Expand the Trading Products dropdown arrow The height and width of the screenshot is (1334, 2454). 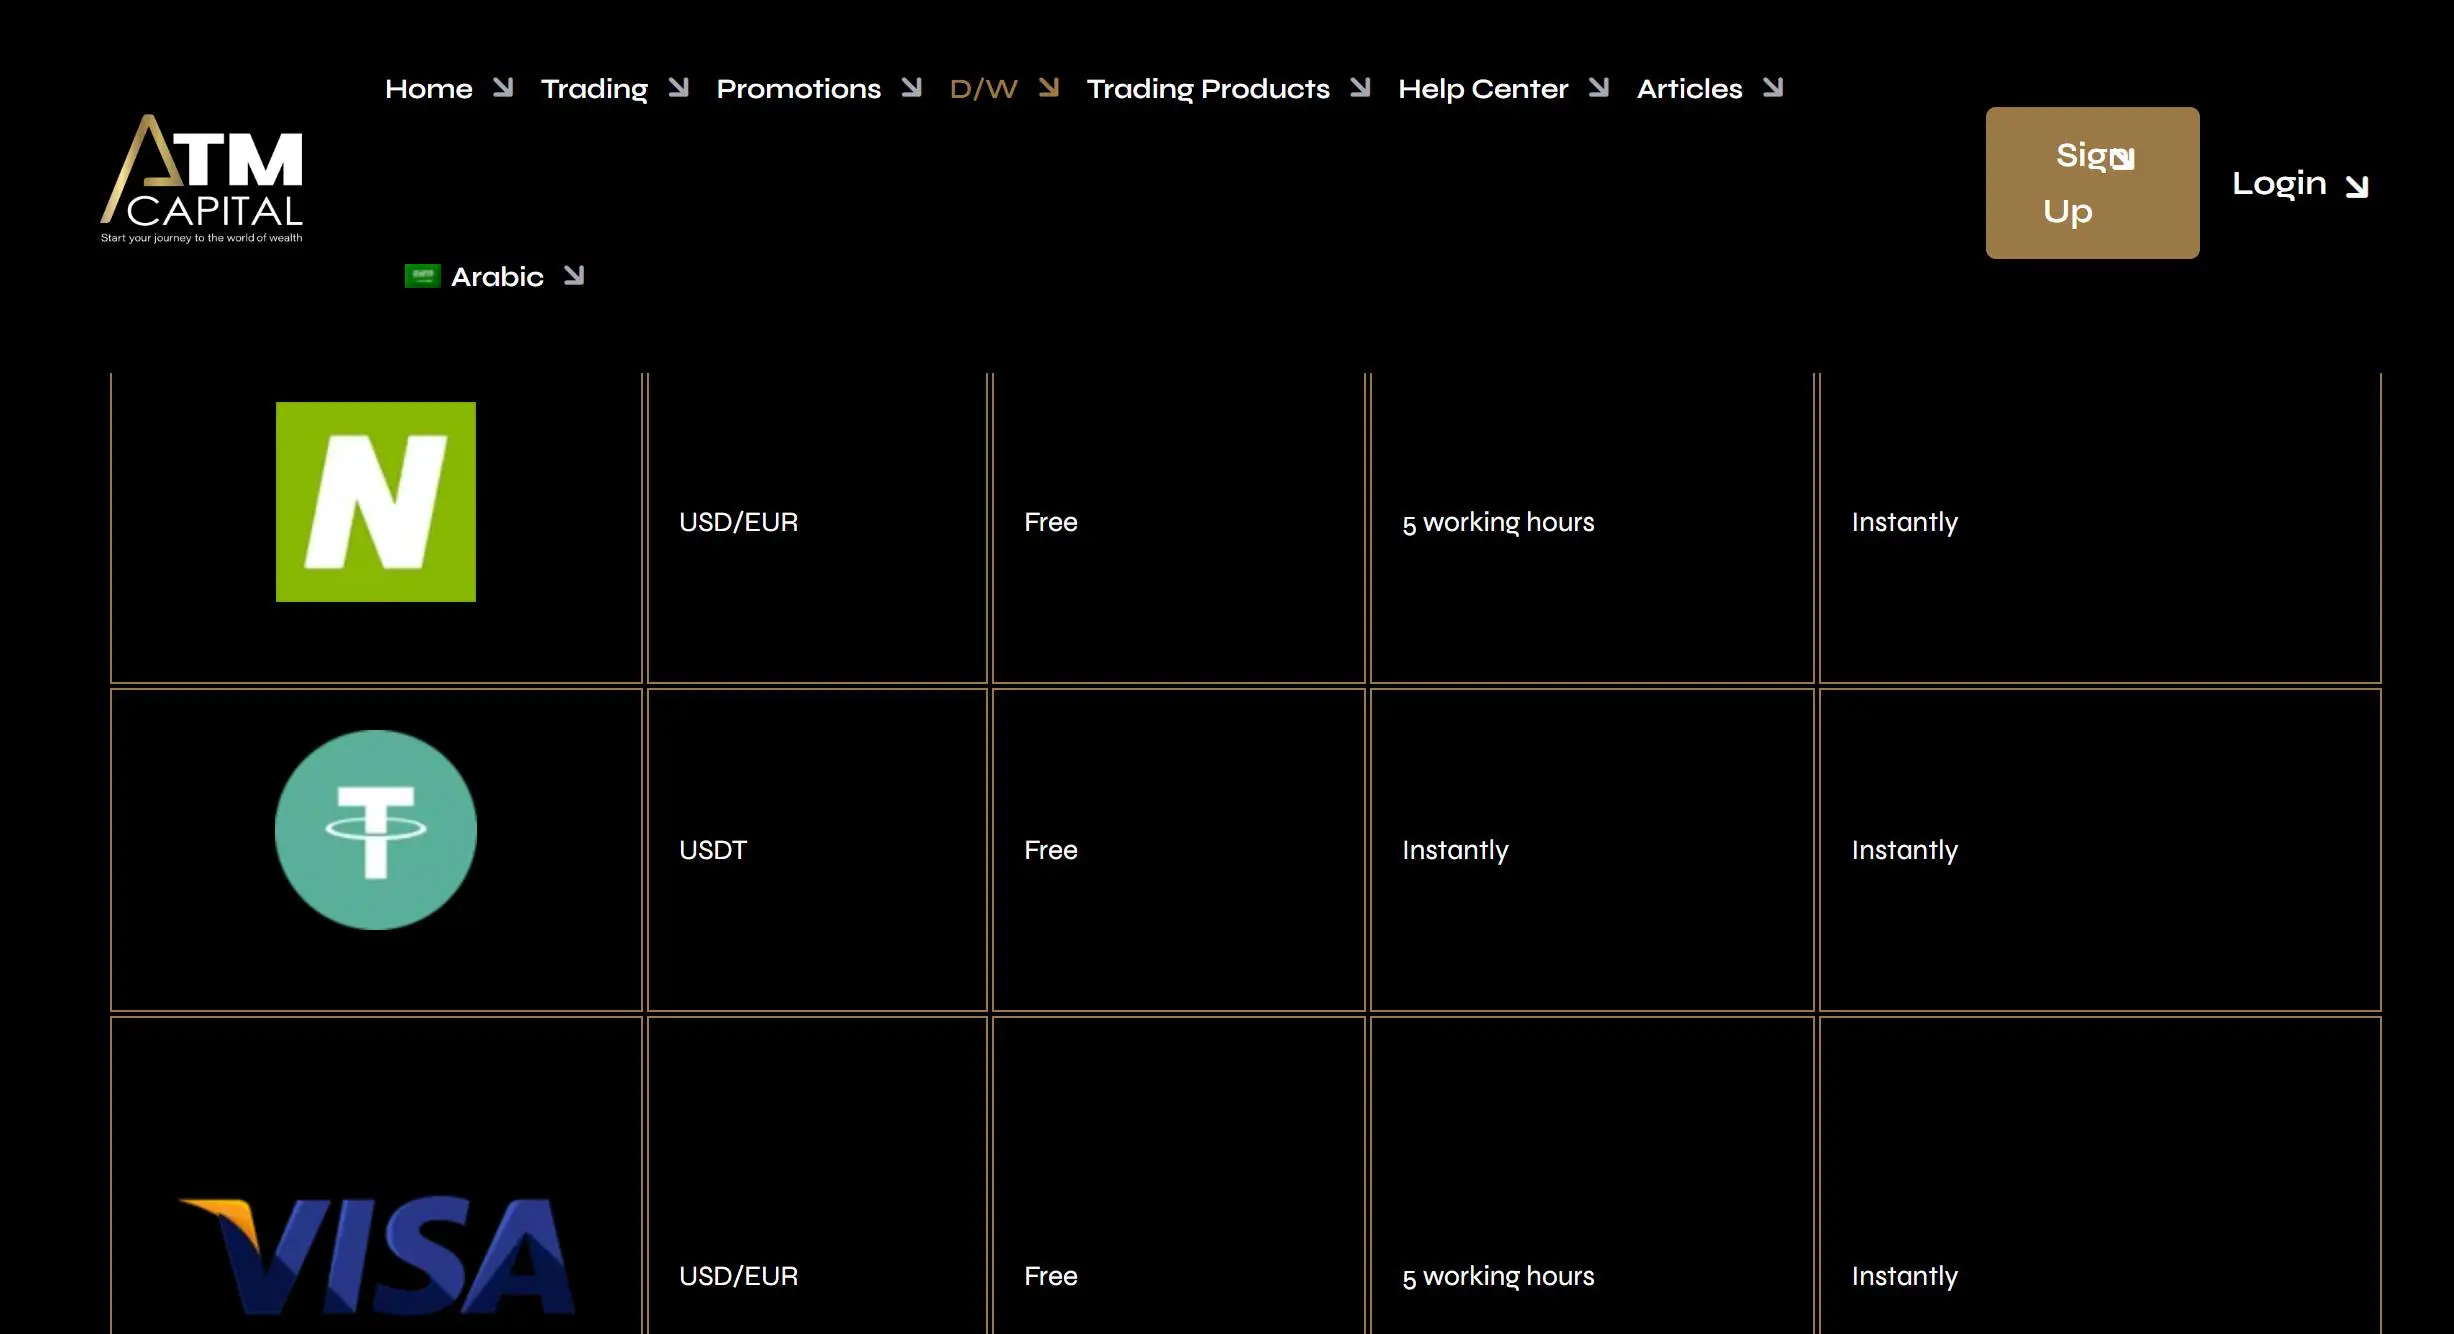tap(1360, 88)
